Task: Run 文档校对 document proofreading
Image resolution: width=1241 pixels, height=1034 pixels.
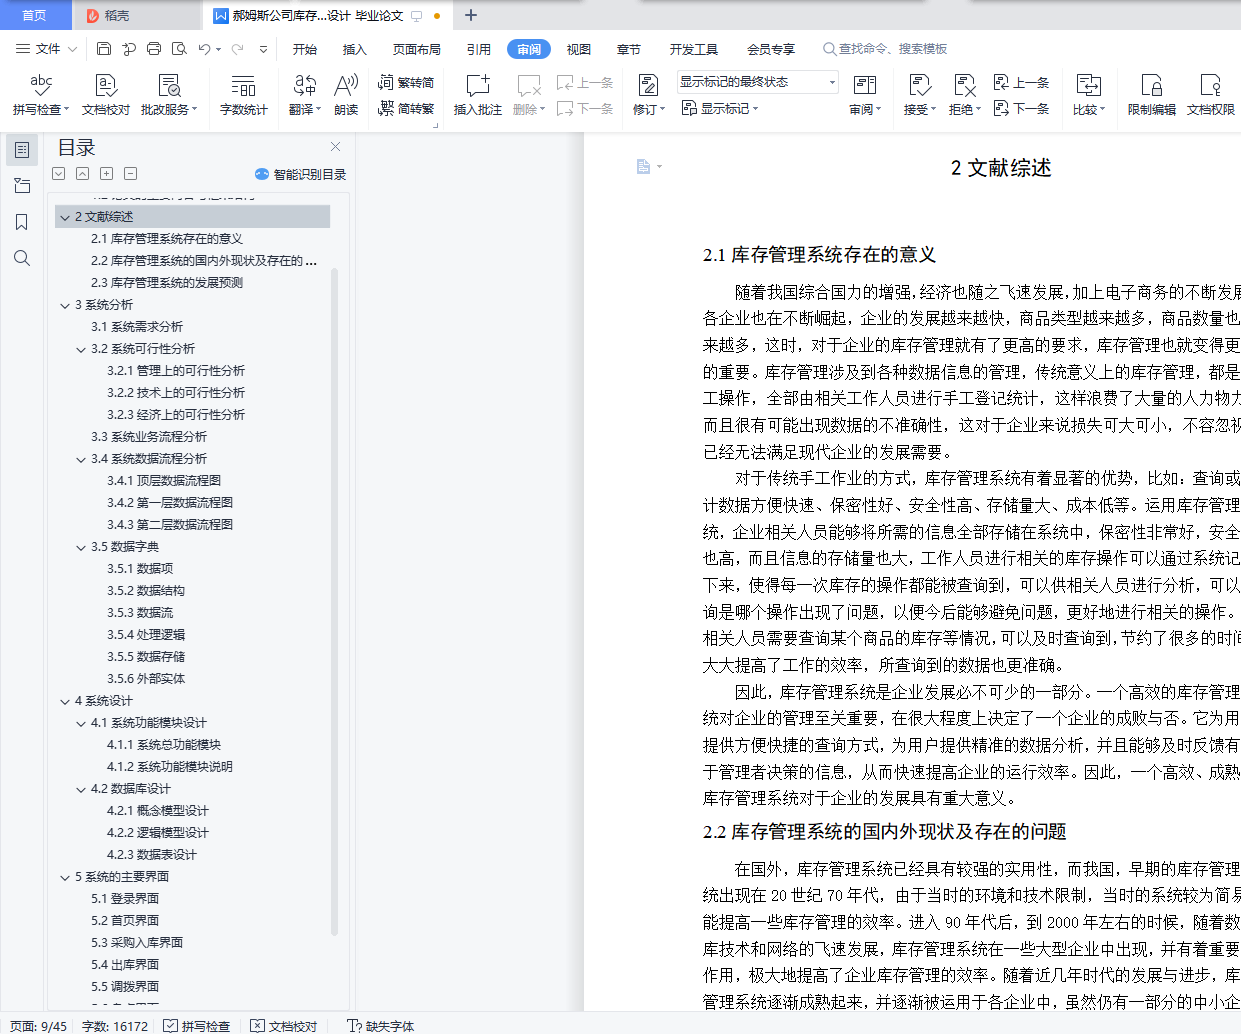Action: click(106, 94)
